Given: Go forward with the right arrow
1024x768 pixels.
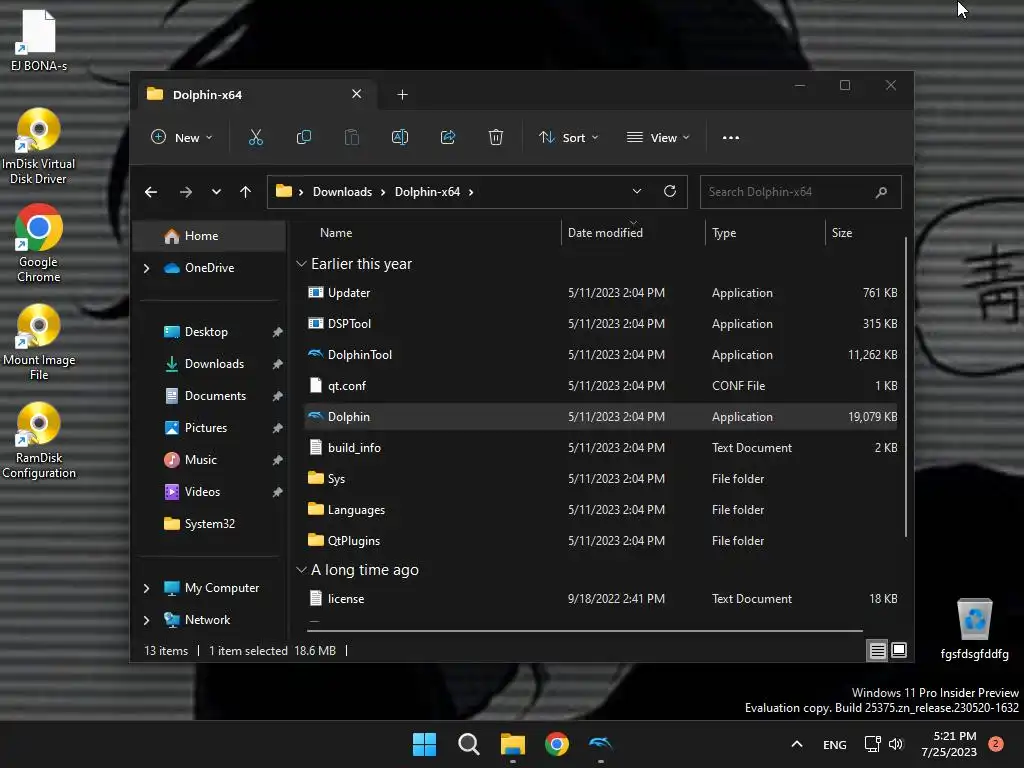Looking at the screenshot, I should pyautogui.click(x=185, y=192).
